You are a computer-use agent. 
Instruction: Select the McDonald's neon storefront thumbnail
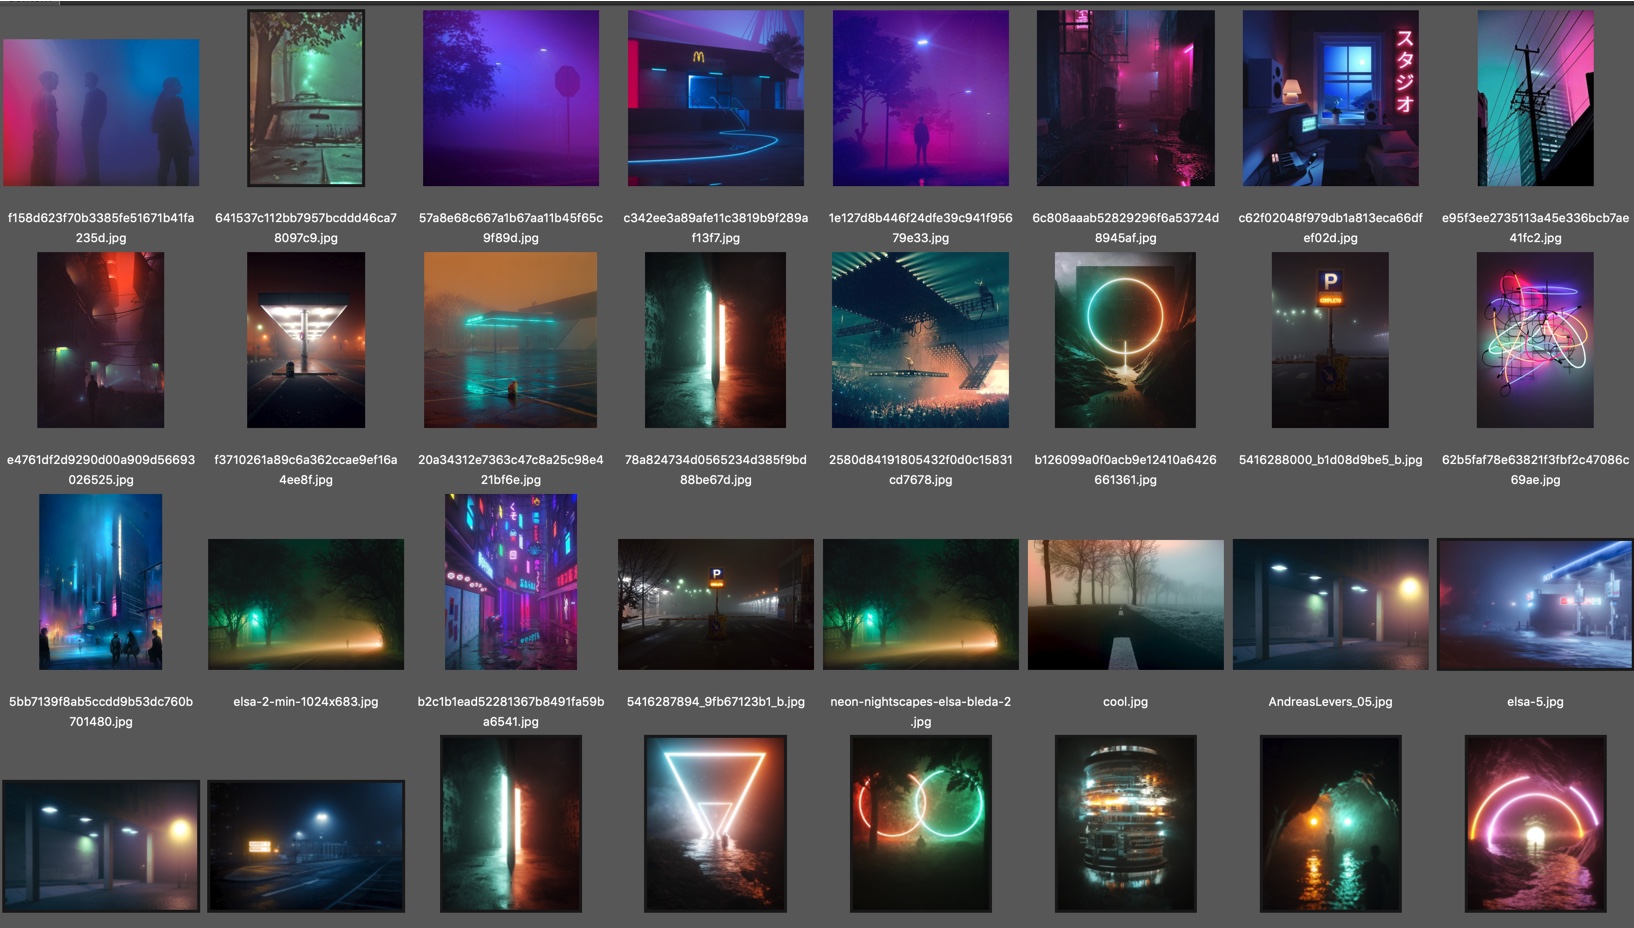(715, 98)
